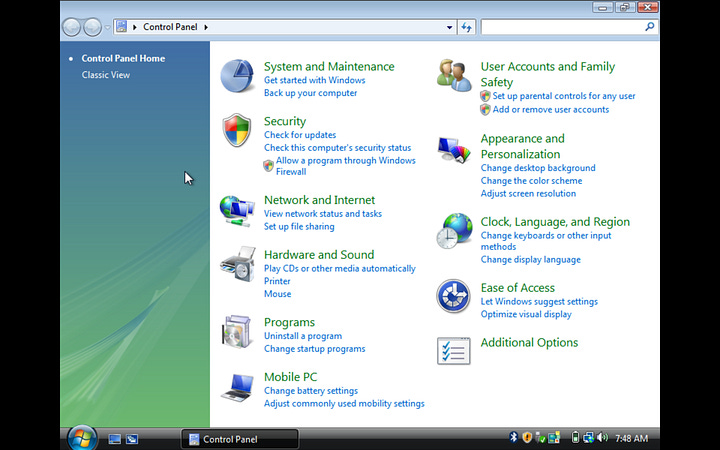Click Switch between windows quick launch icon
Viewport: 720px width, 450px height.
pyautogui.click(x=132, y=439)
